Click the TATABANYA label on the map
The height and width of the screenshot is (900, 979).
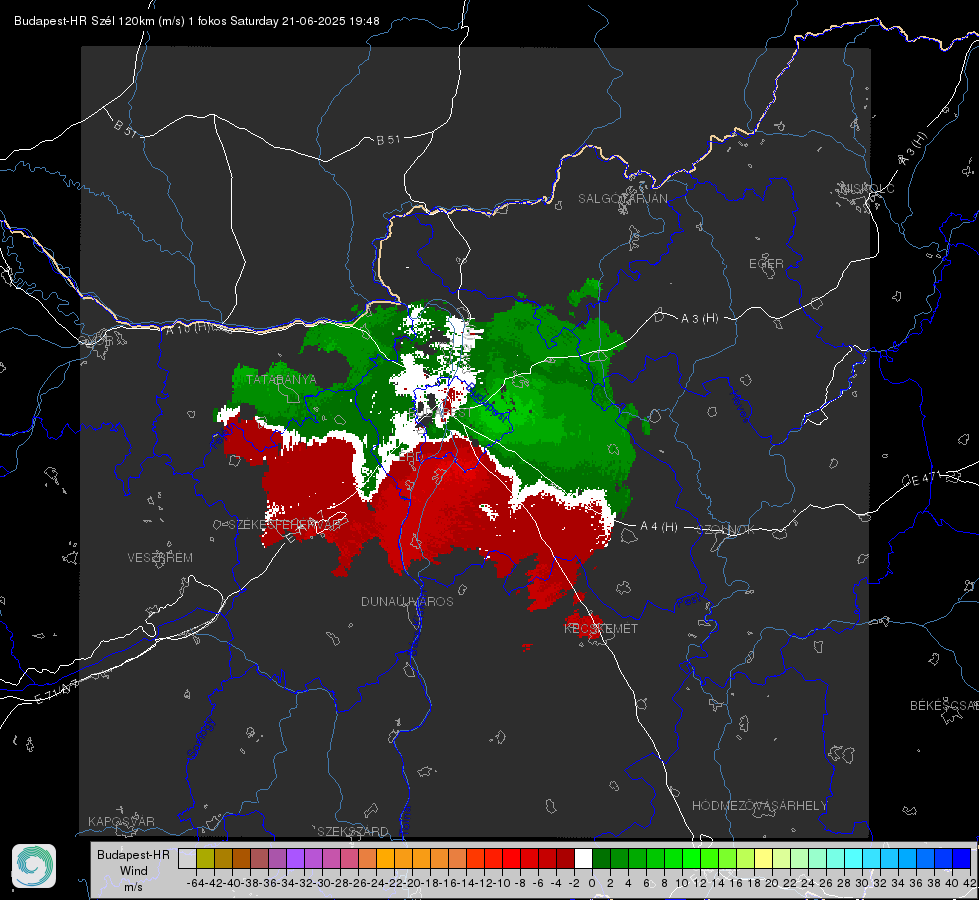point(281,379)
